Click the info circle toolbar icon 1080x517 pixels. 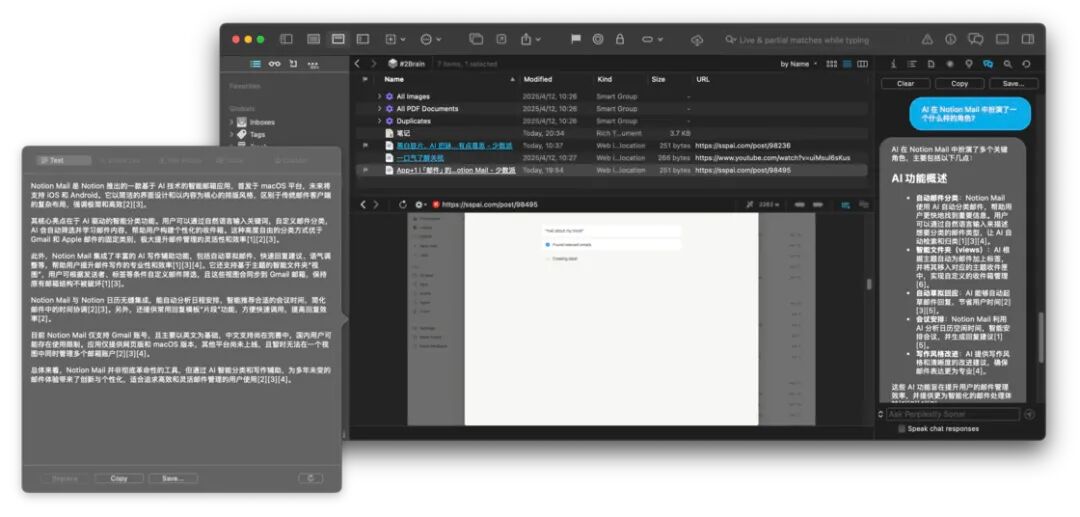(x=951, y=39)
